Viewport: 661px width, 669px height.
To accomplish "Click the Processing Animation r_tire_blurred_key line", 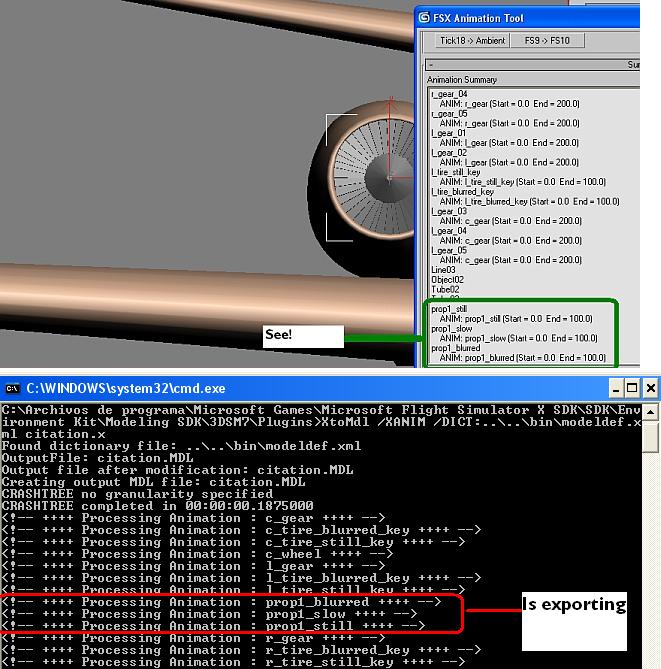I will point(241,650).
